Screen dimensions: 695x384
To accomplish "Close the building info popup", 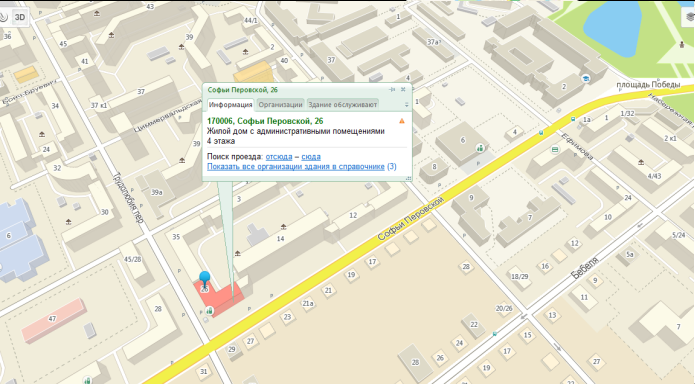I will (403, 90).
